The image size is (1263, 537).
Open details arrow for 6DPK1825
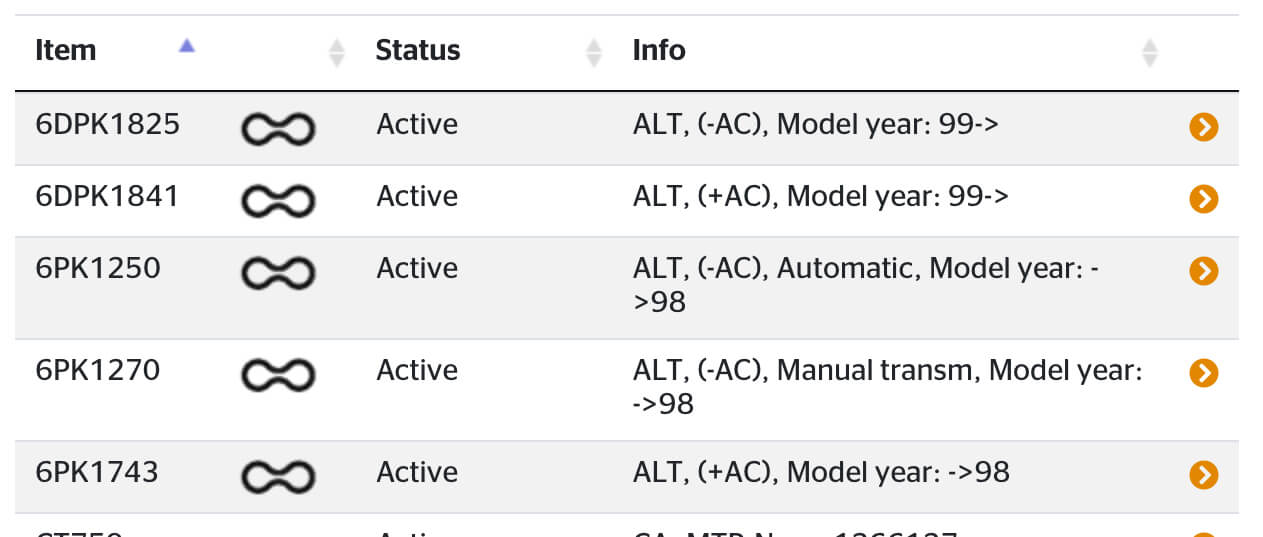tap(1203, 127)
